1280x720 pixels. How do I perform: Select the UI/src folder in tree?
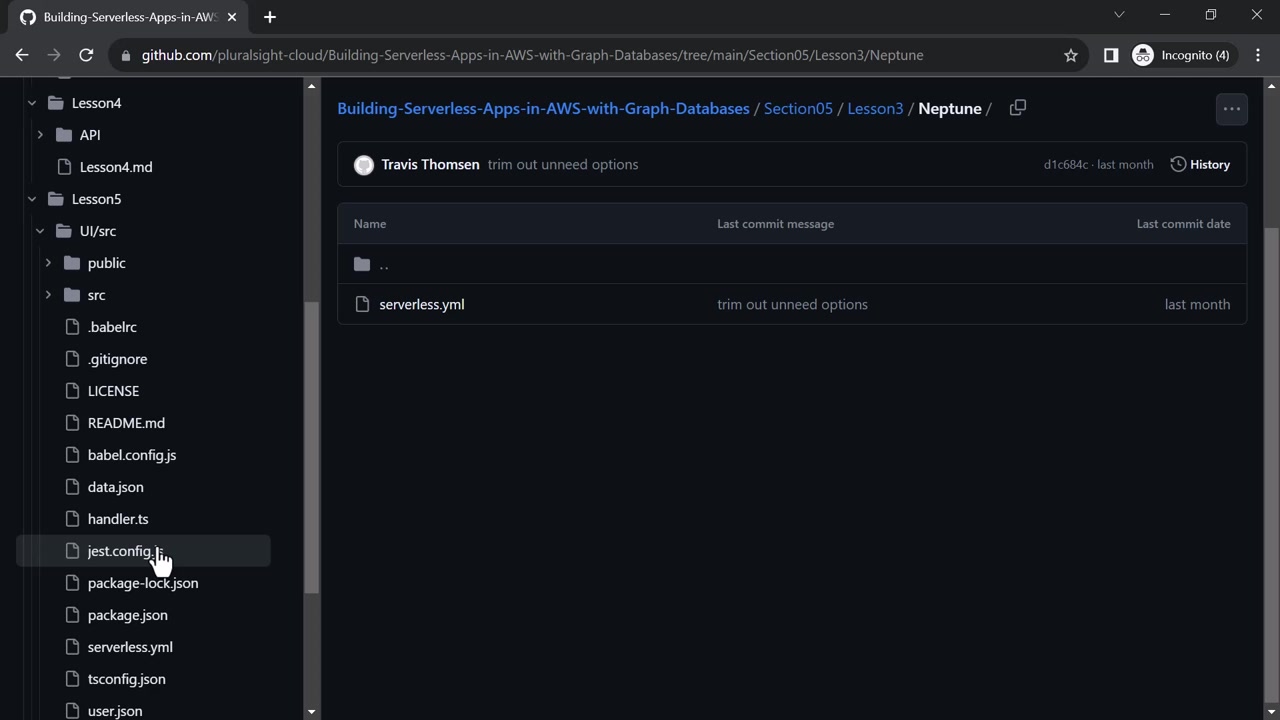tap(98, 231)
